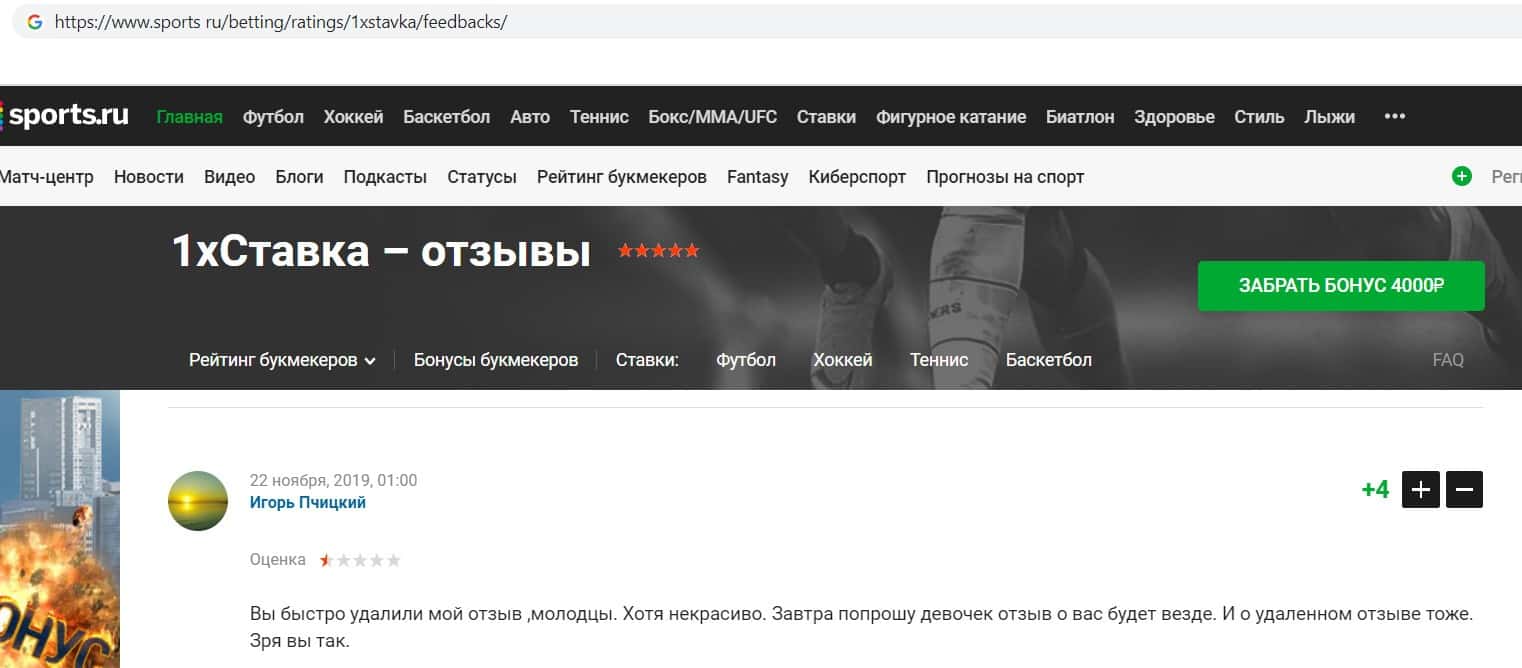Select Бонусы букмекеров link

496,360
